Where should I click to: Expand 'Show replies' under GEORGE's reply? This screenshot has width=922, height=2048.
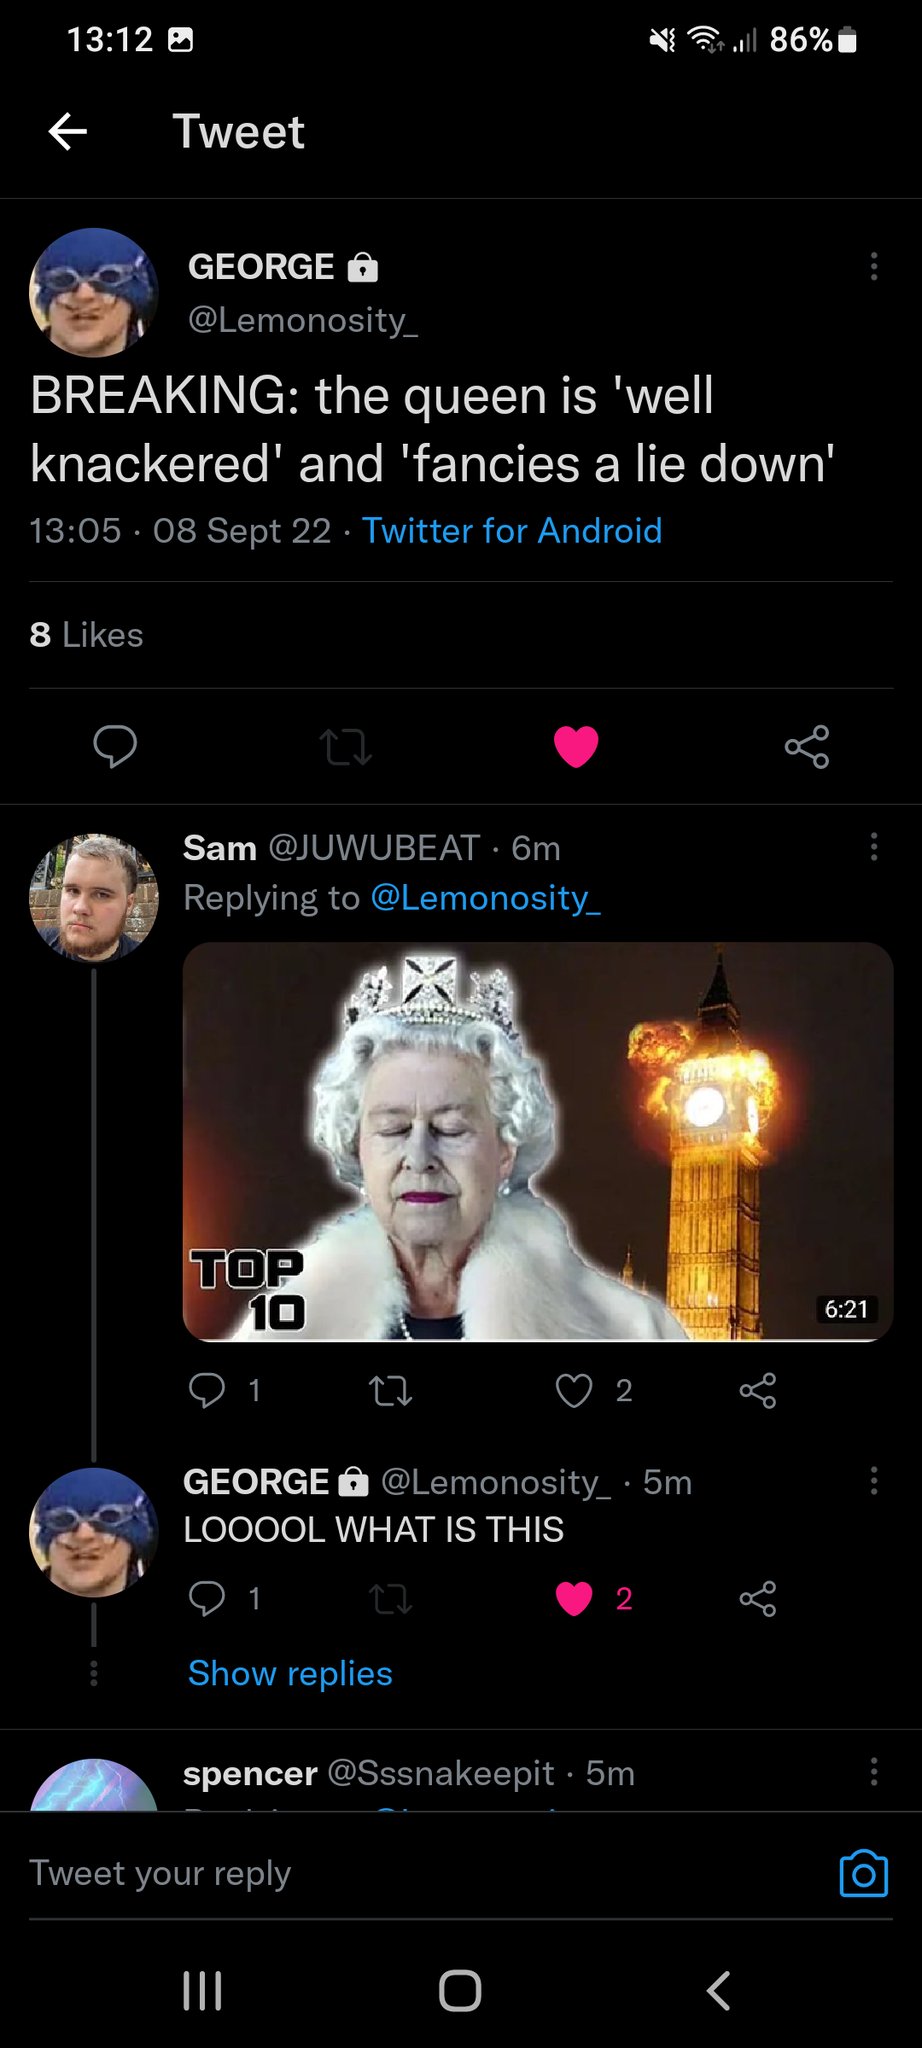[x=290, y=1673]
